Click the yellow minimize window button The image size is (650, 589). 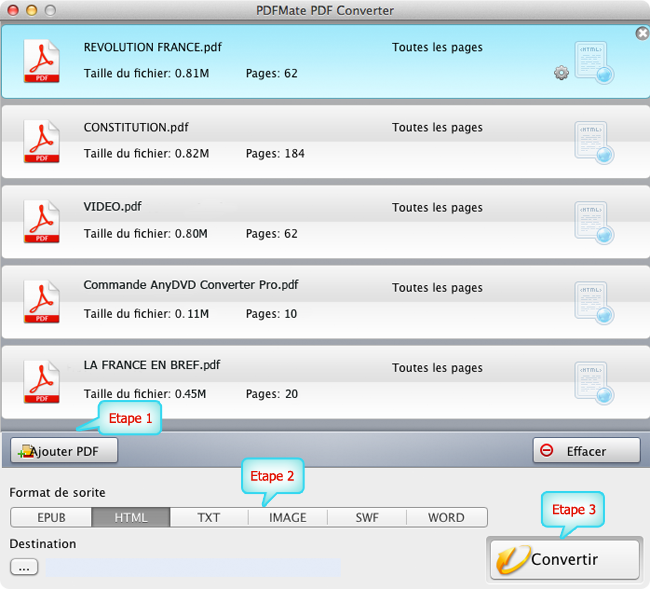pos(32,10)
